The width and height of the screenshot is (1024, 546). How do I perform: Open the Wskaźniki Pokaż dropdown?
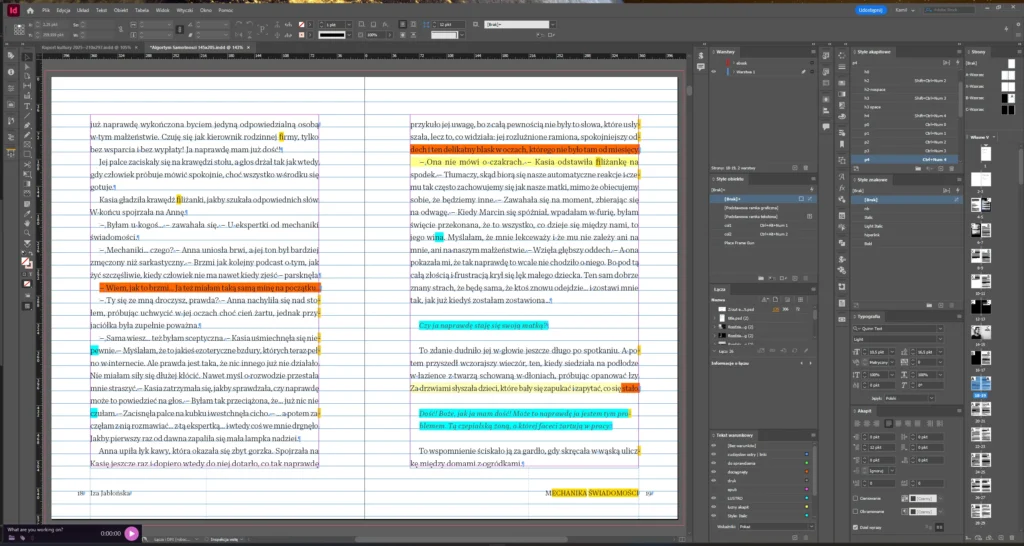tap(812, 526)
